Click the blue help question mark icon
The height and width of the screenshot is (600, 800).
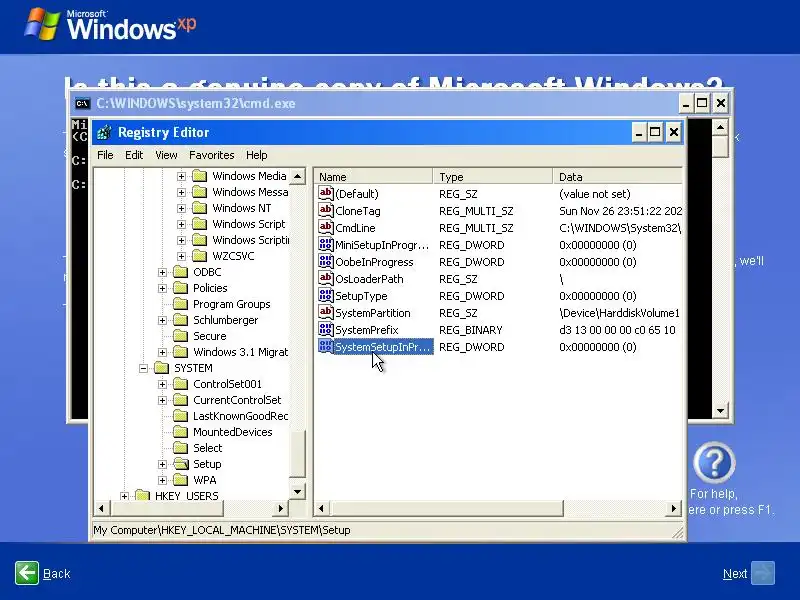pos(714,463)
